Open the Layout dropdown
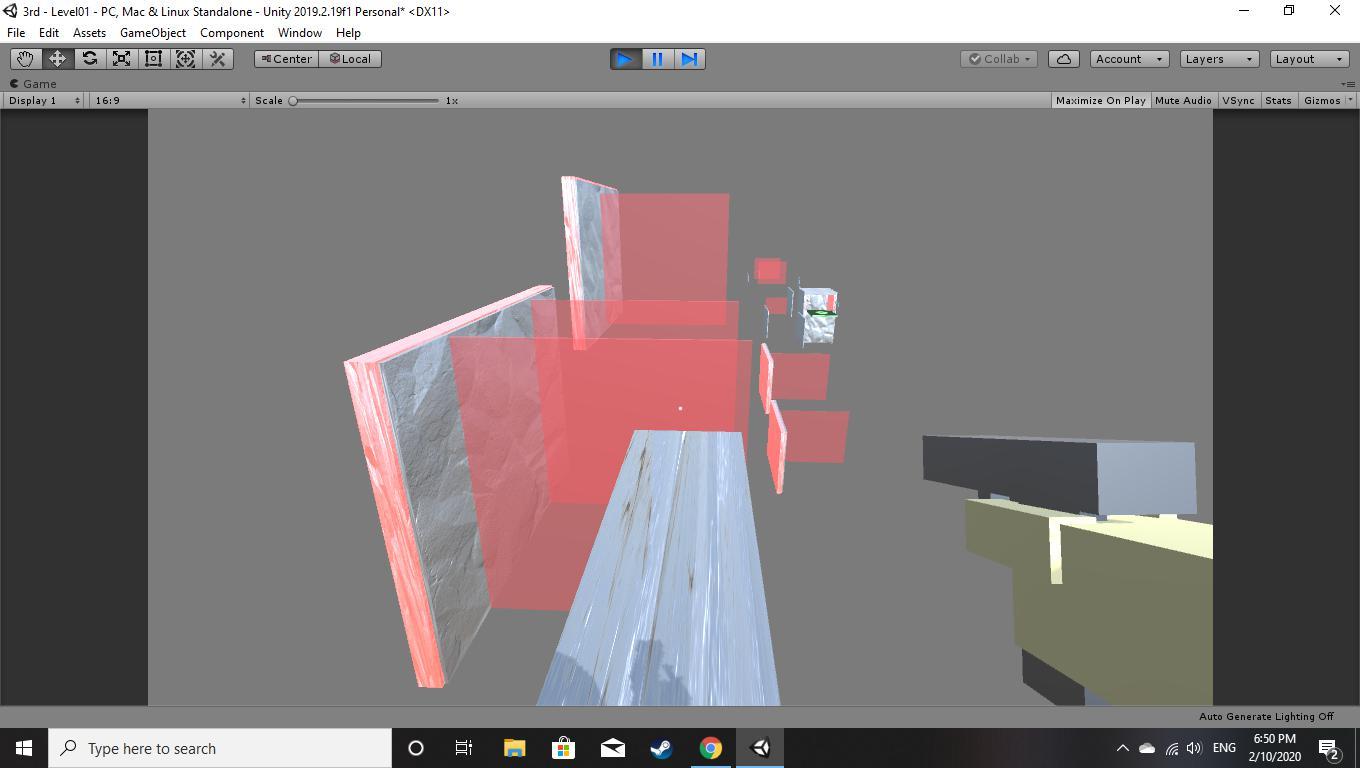This screenshot has width=1360, height=768. [1309, 59]
